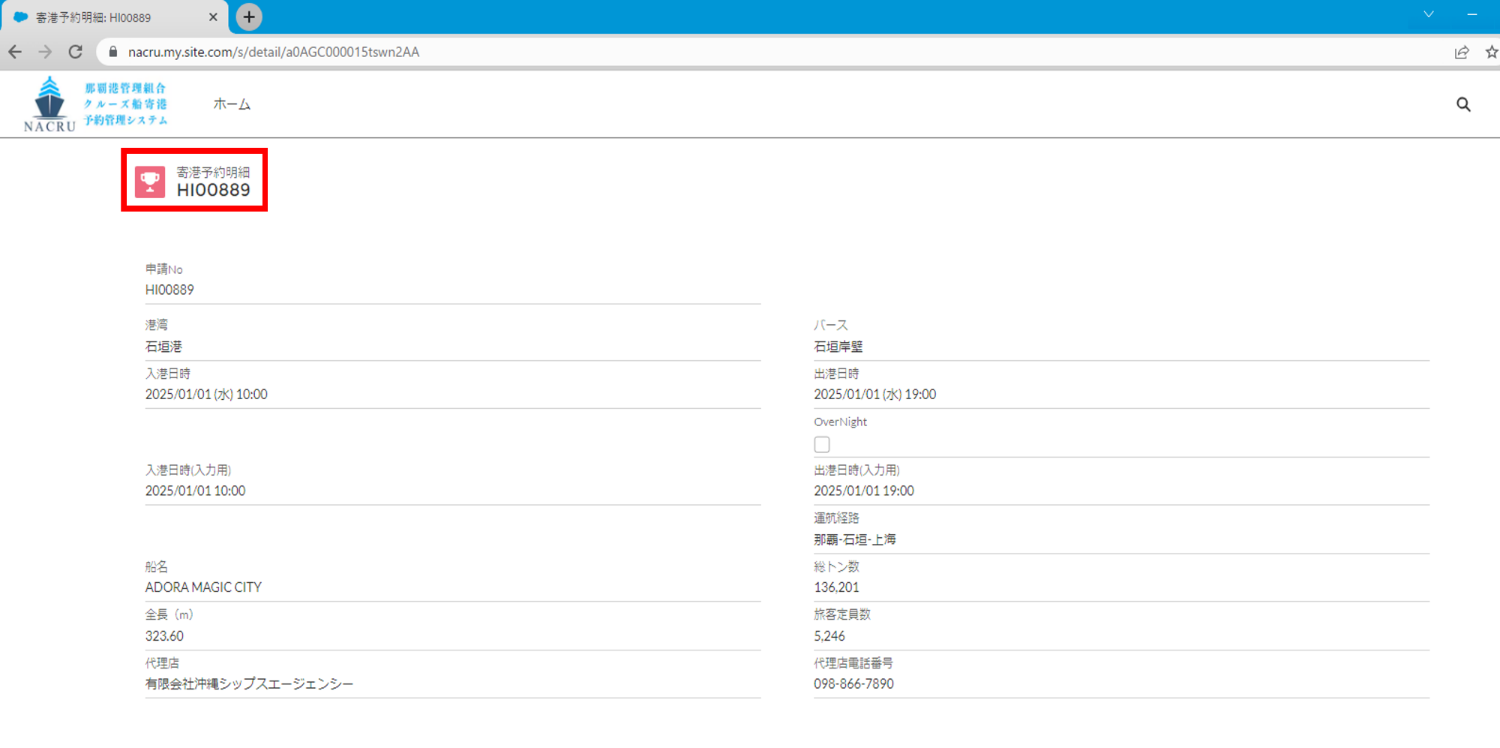Click the padlock site info icon
The image size is (1500, 748).
(x=113, y=52)
